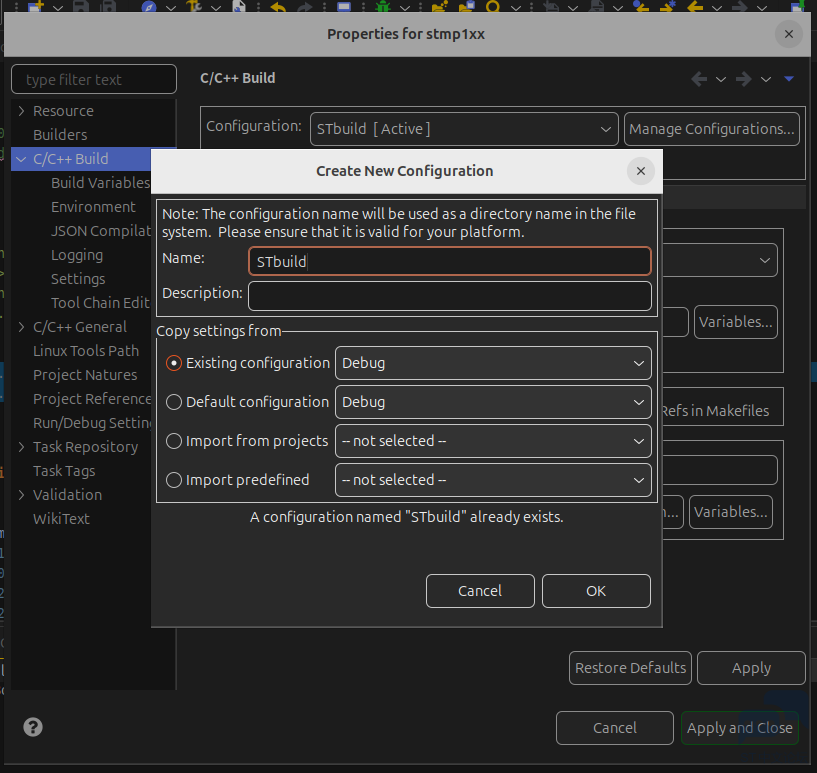Select Build Variables under C/C++ Build
817x773 pixels.
[x=101, y=183]
